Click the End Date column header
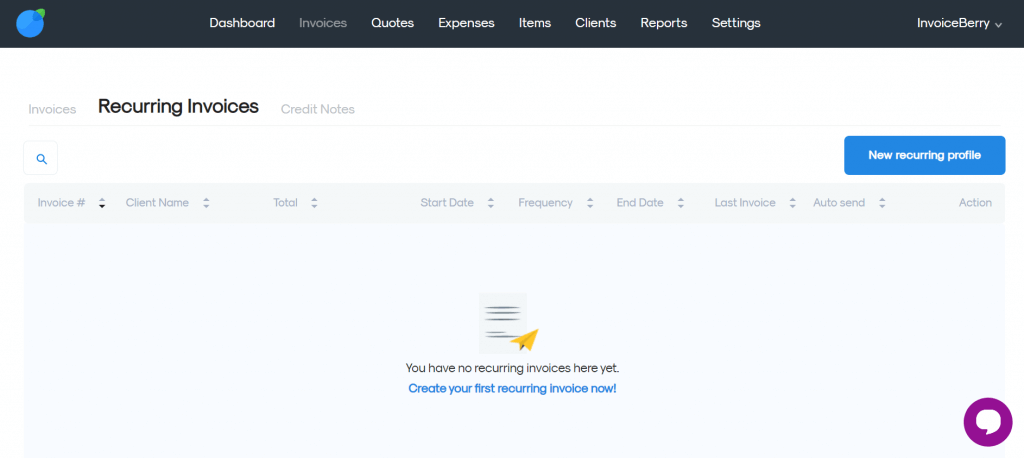Viewport: 1024px width, 458px height. pos(640,203)
